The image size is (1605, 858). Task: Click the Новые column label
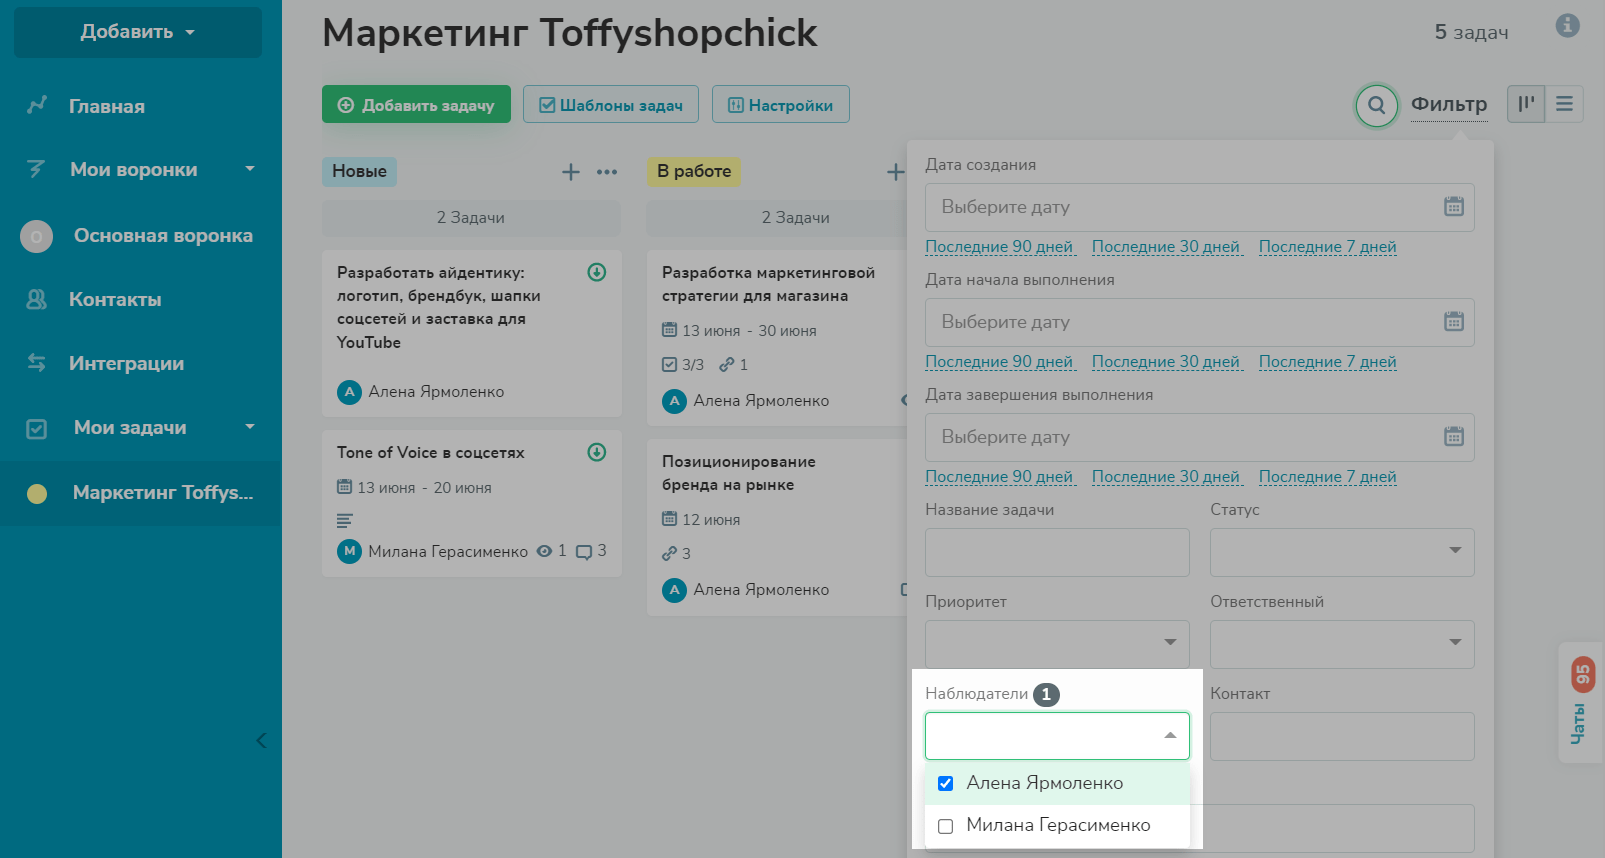(x=359, y=171)
